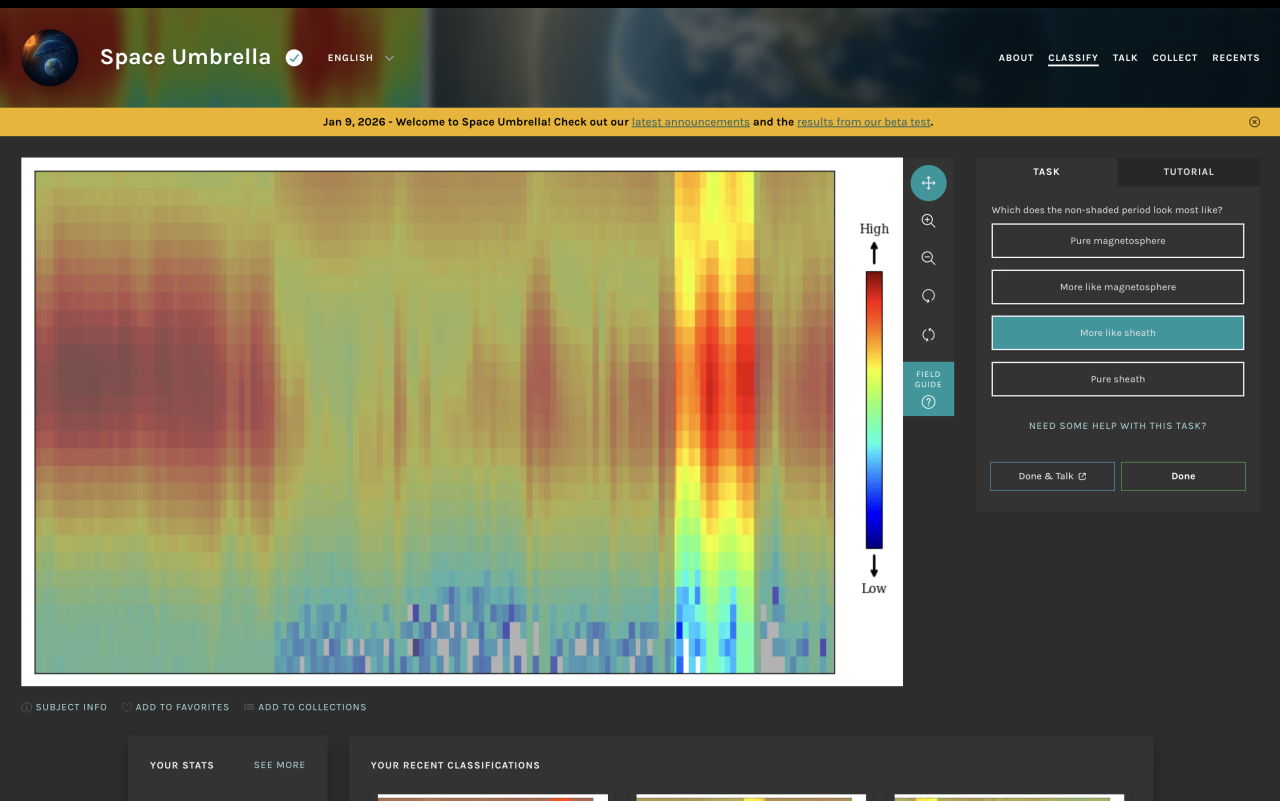The width and height of the screenshot is (1280, 801).
Task: Add the subject to favorites
Action: (x=176, y=707)
